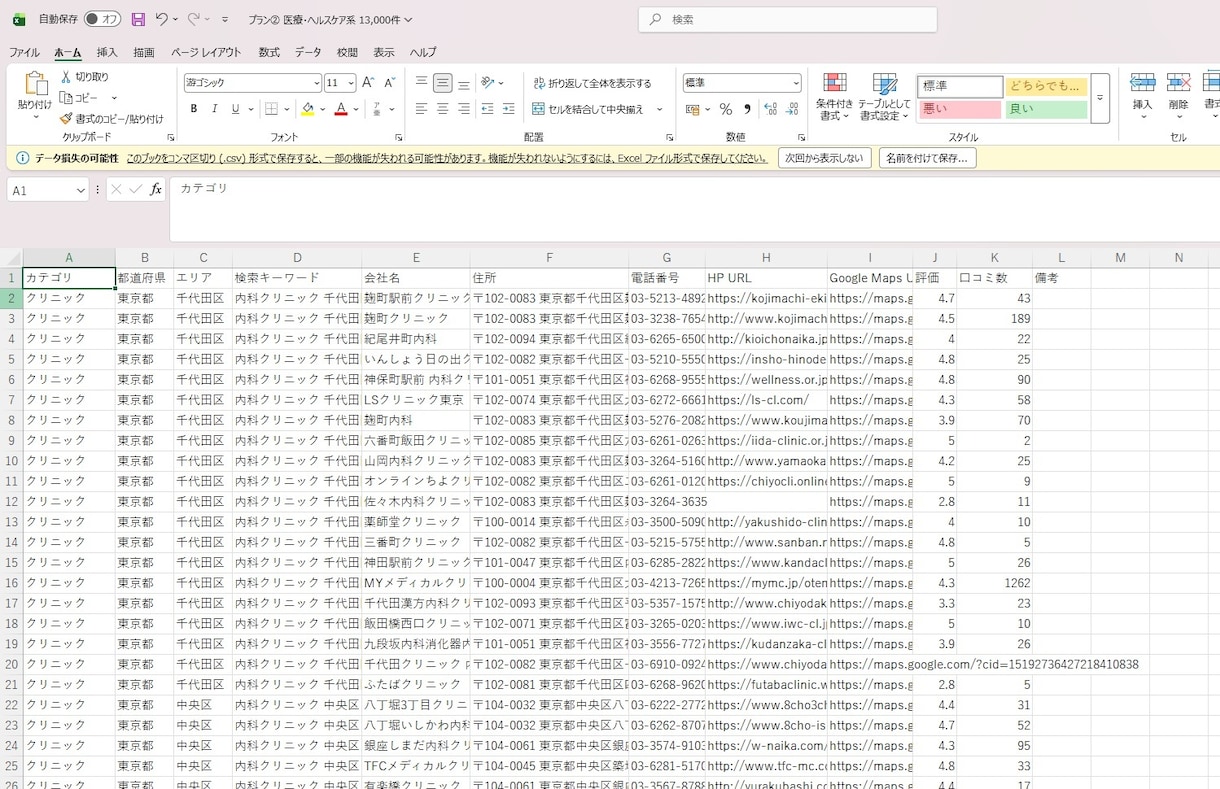Open the font name dropdown 游ゴシック

pos(317,83)
